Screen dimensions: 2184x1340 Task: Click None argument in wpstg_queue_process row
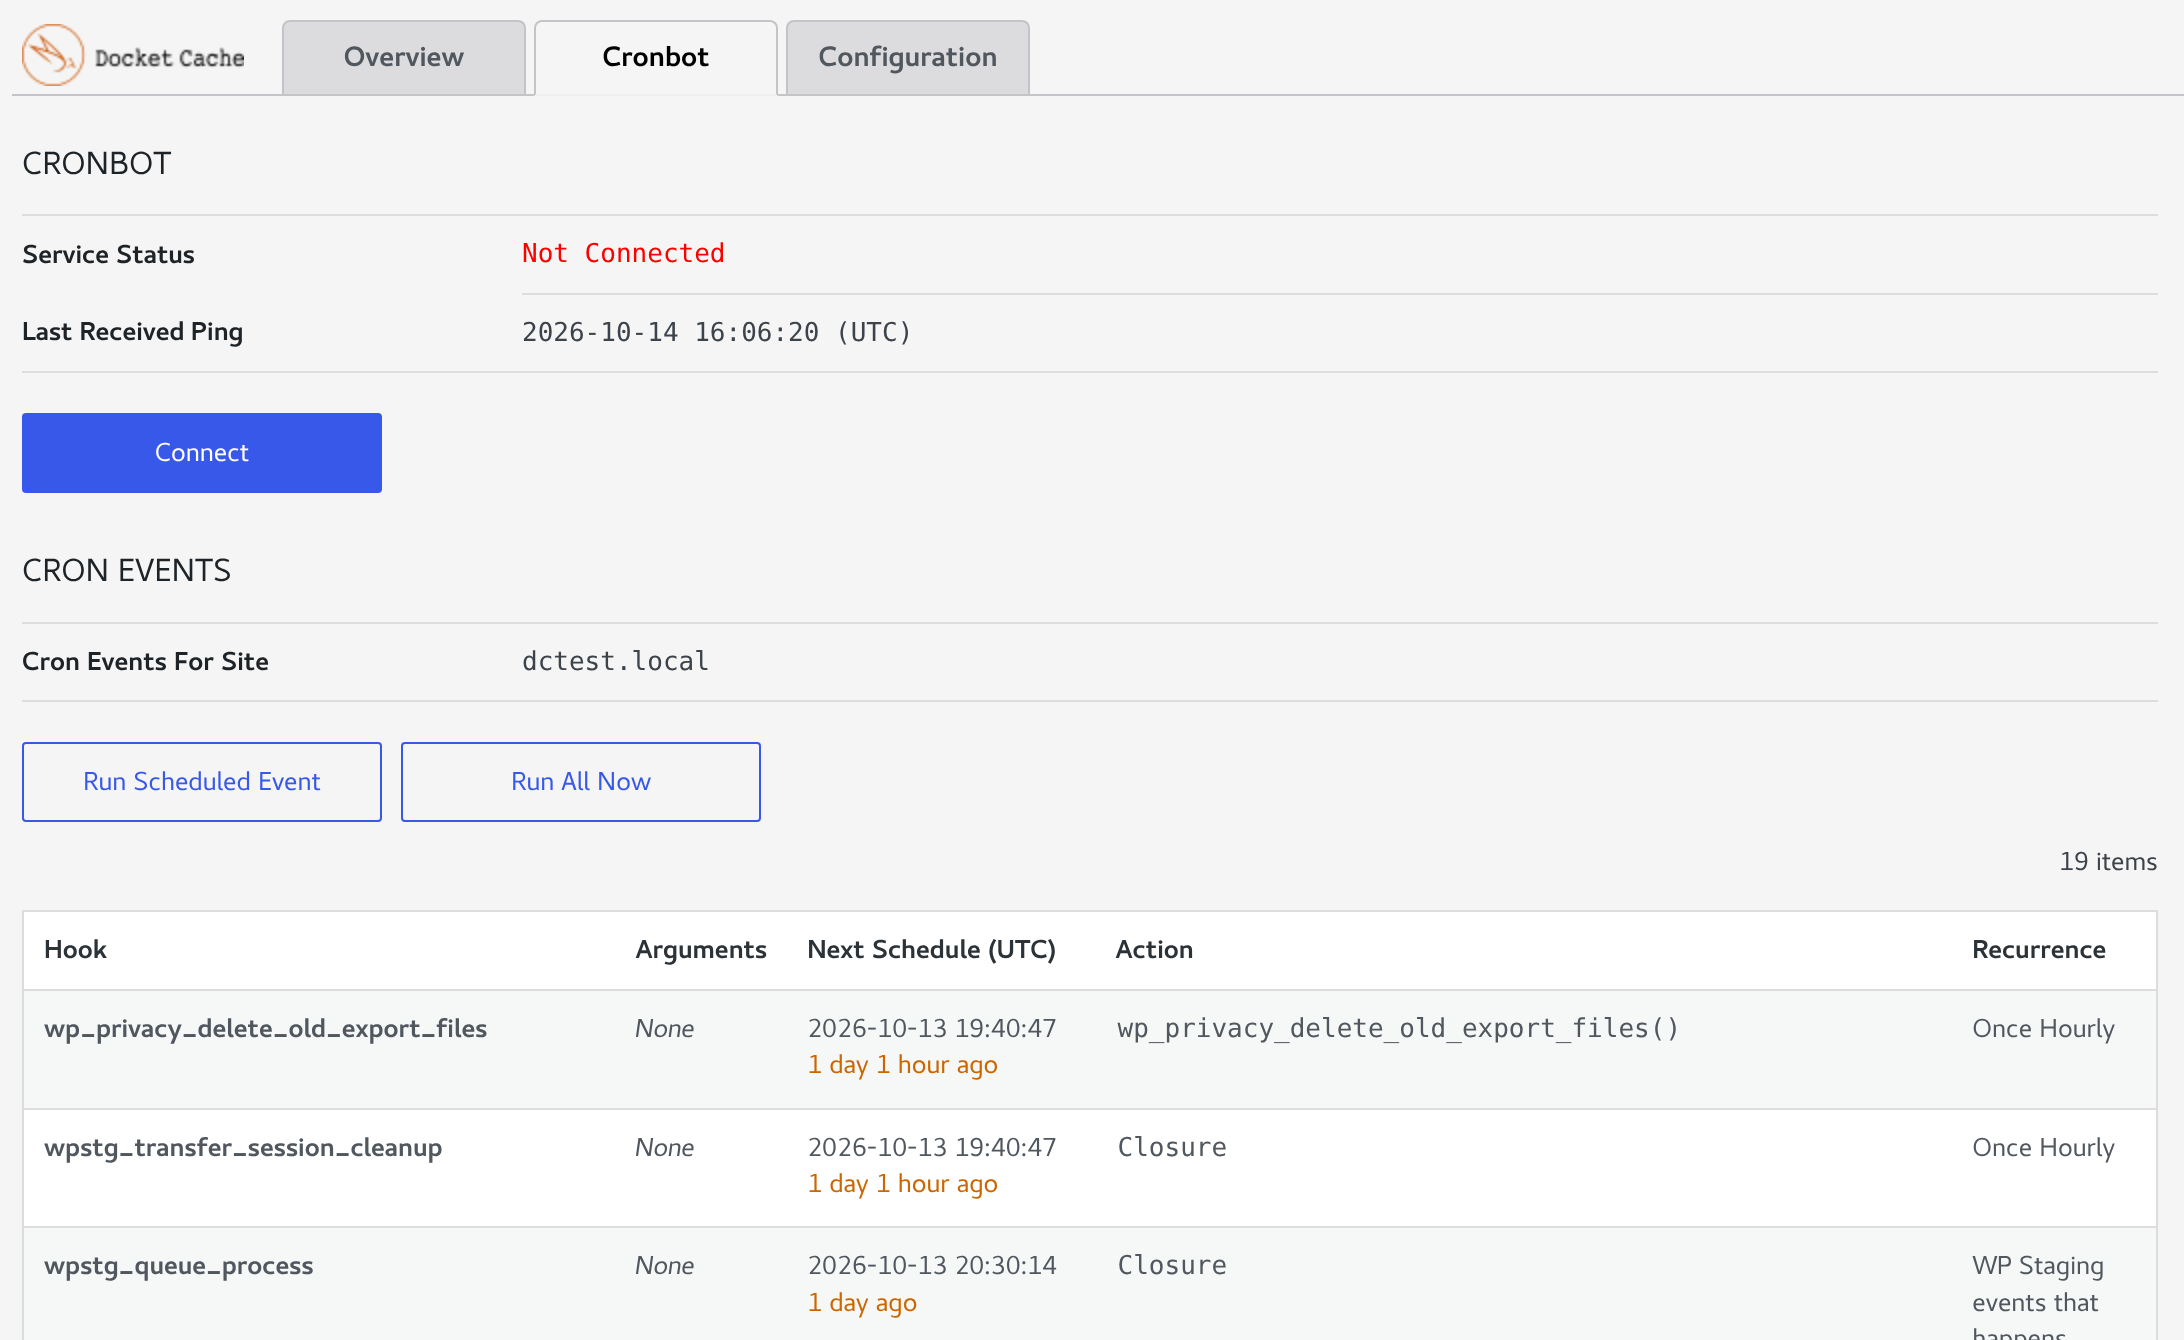point(664,1266)
